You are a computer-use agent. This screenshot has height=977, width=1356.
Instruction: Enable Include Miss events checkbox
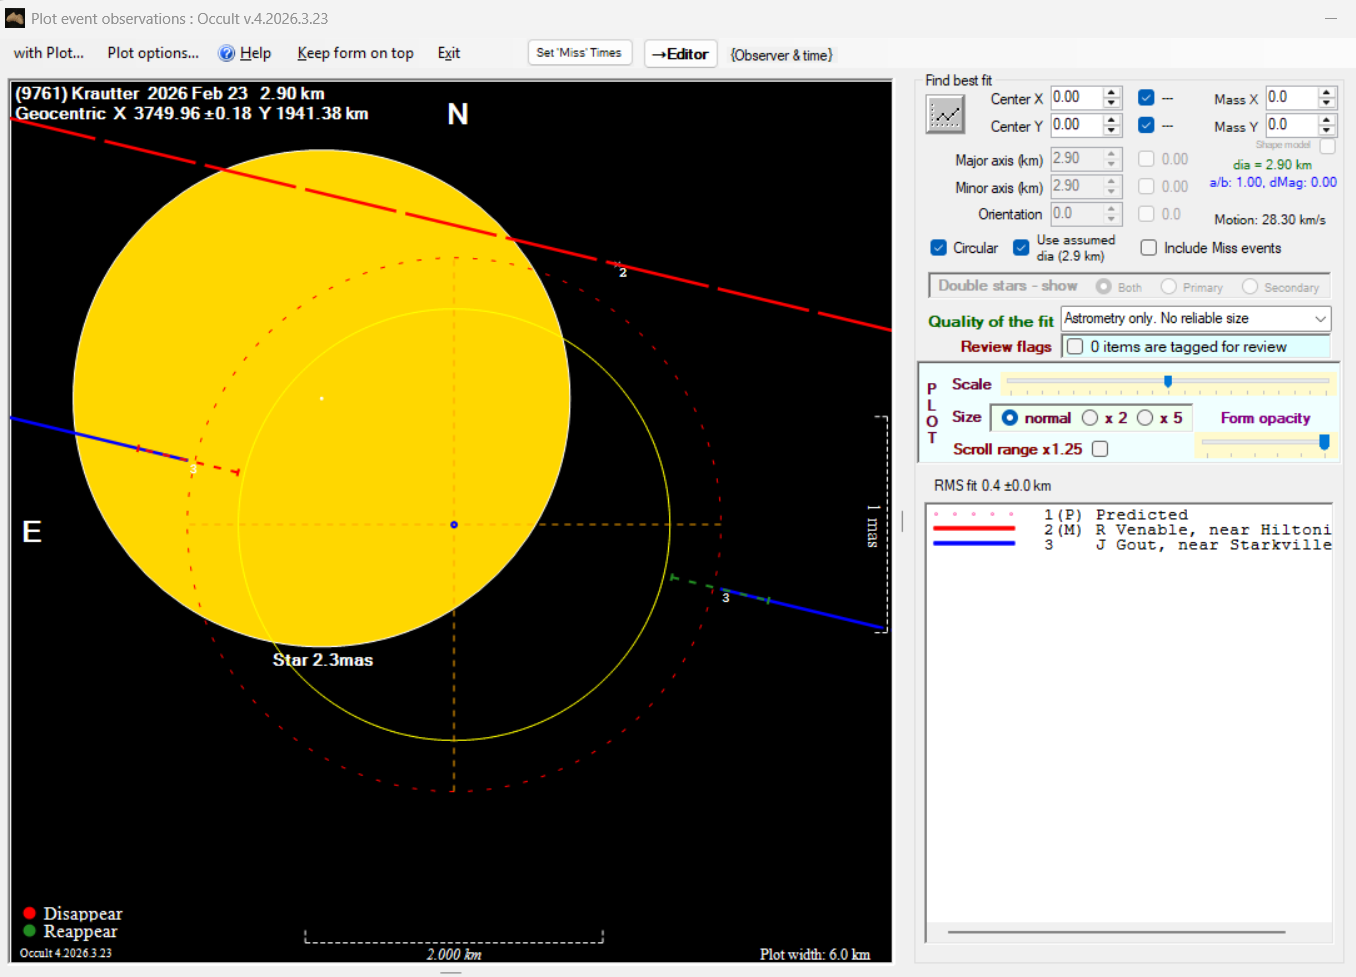click(1149, 248)
